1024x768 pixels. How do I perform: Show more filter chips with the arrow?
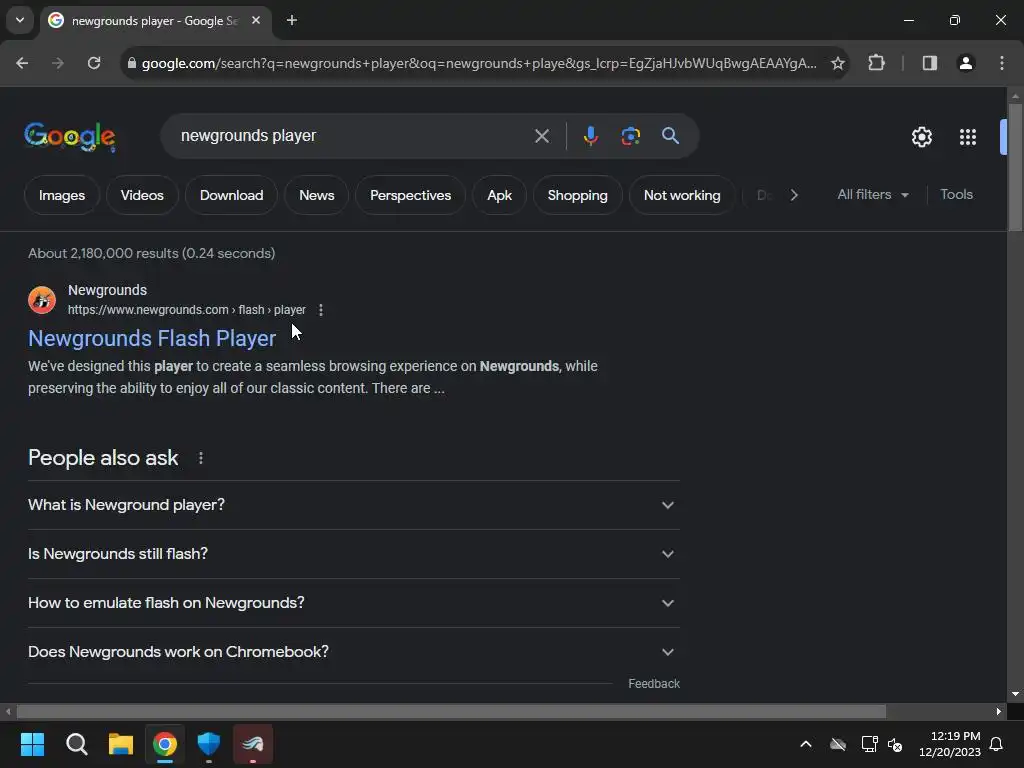793,195
